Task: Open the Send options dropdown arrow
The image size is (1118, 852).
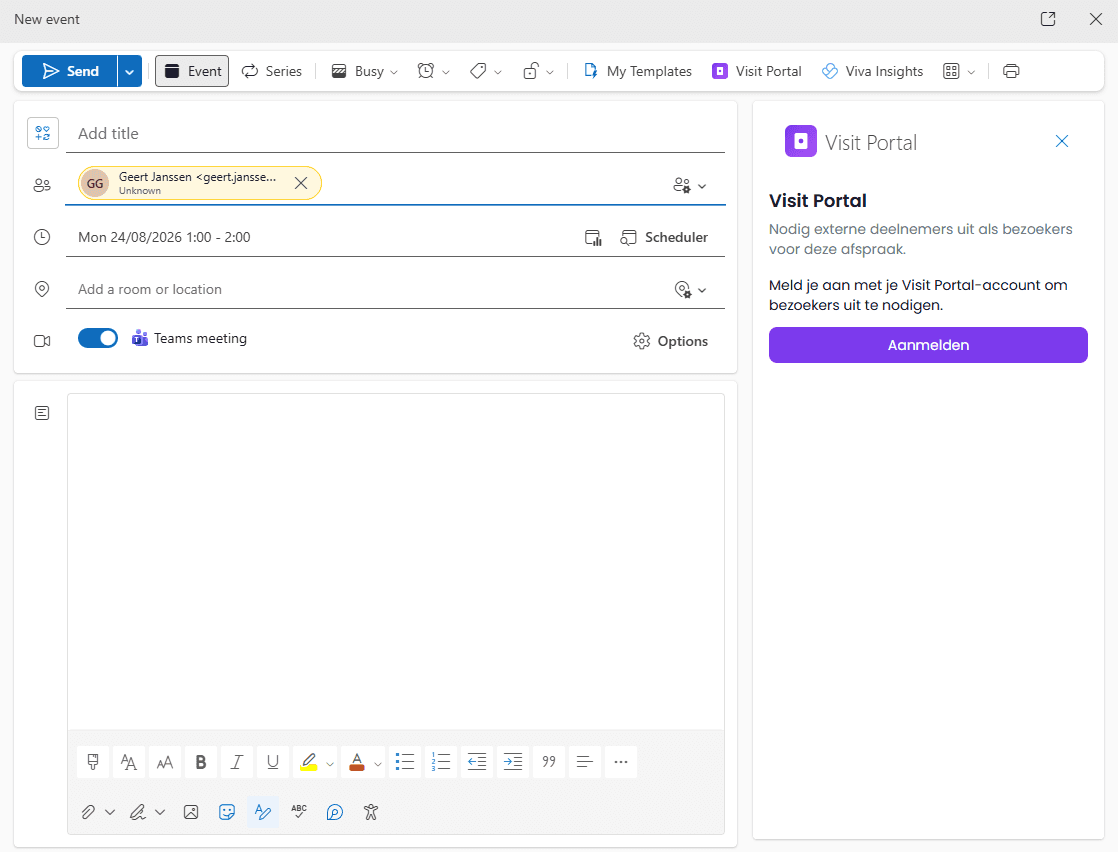Action: pos(129,71)
